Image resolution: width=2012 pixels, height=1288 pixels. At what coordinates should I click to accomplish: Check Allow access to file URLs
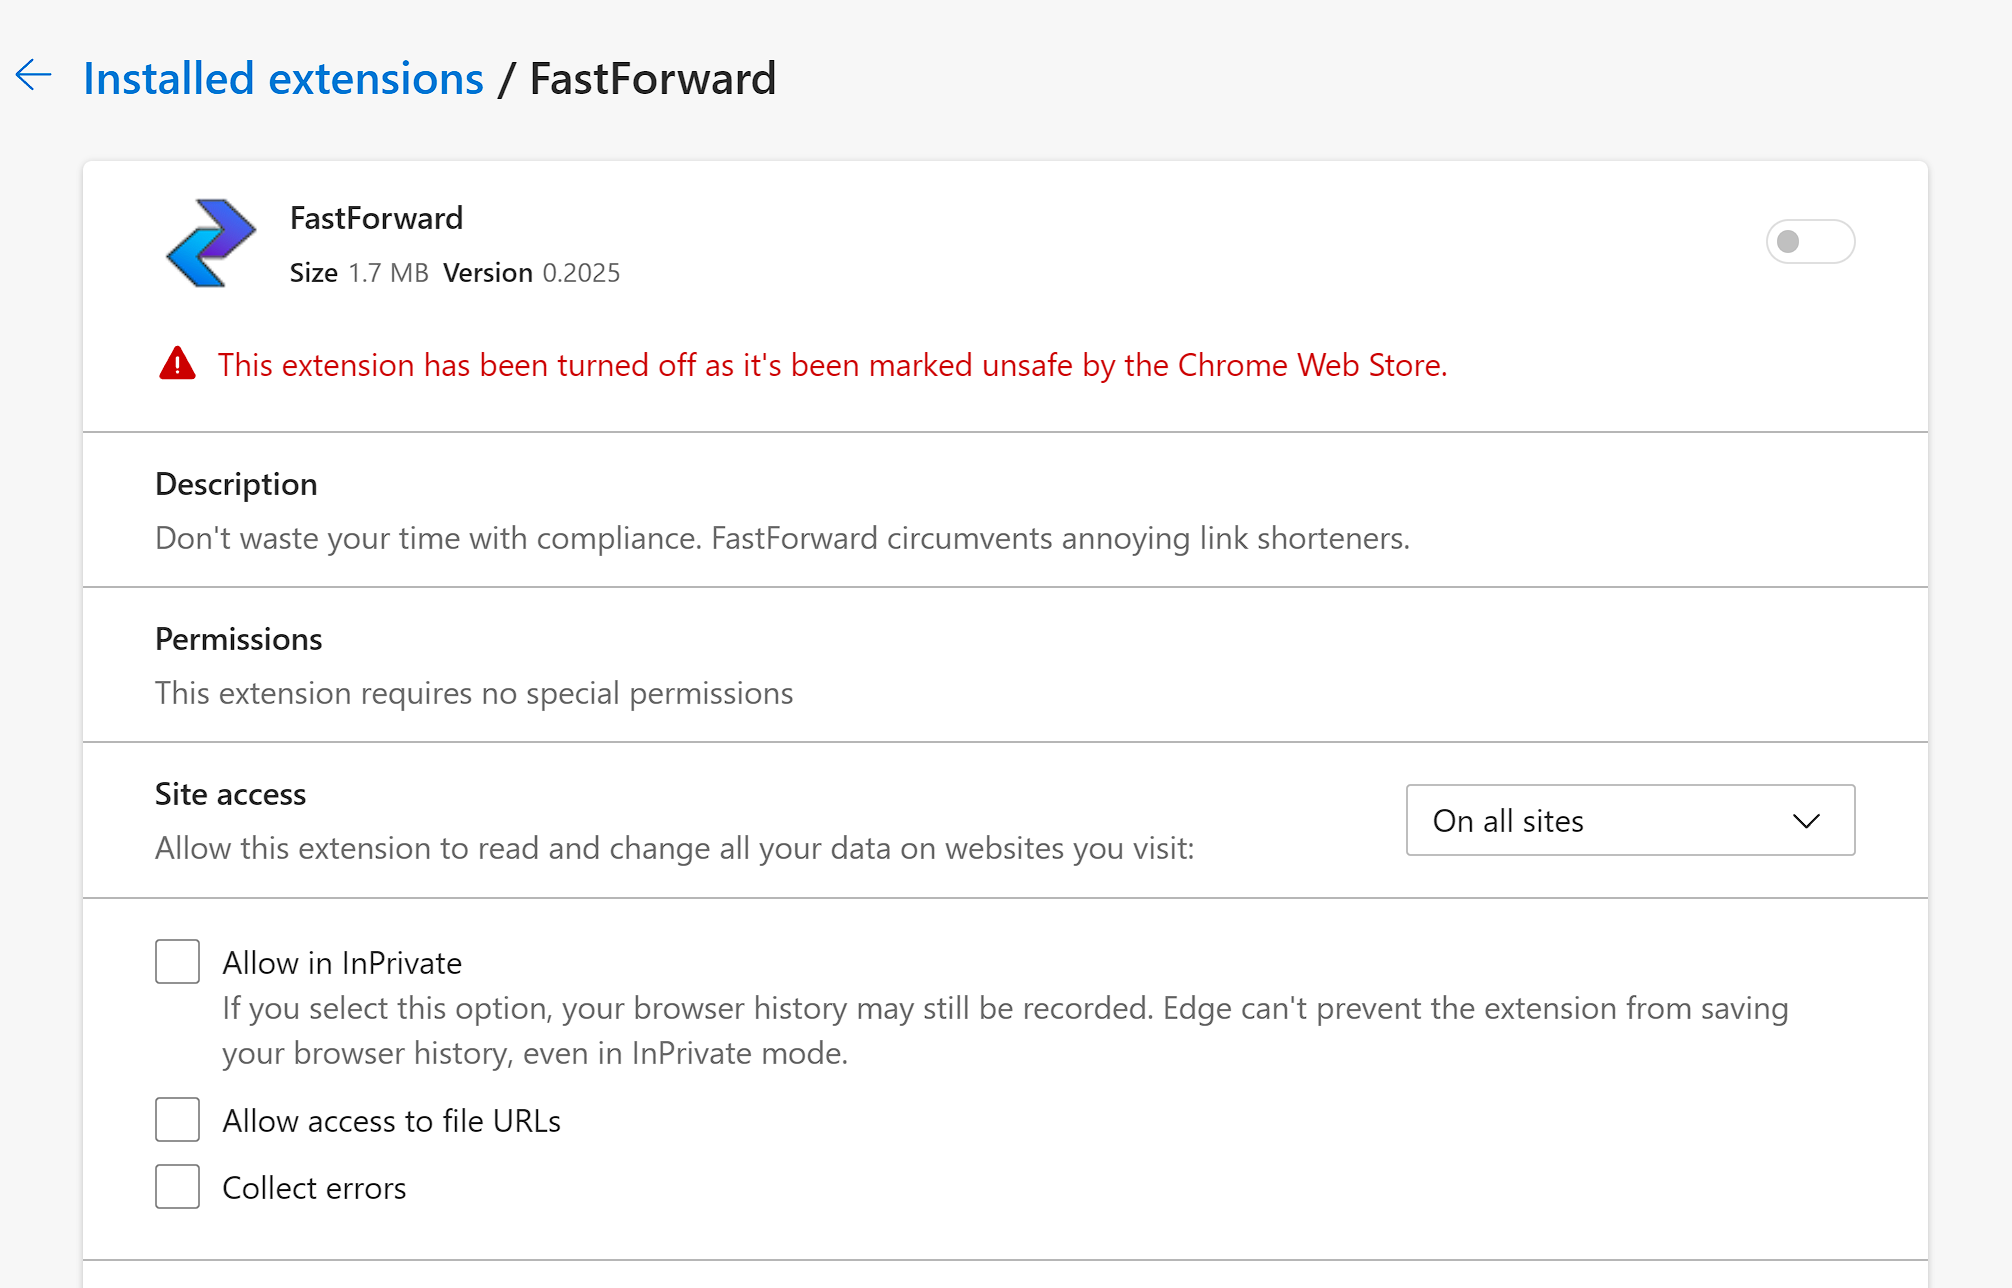coord(177,1119)
